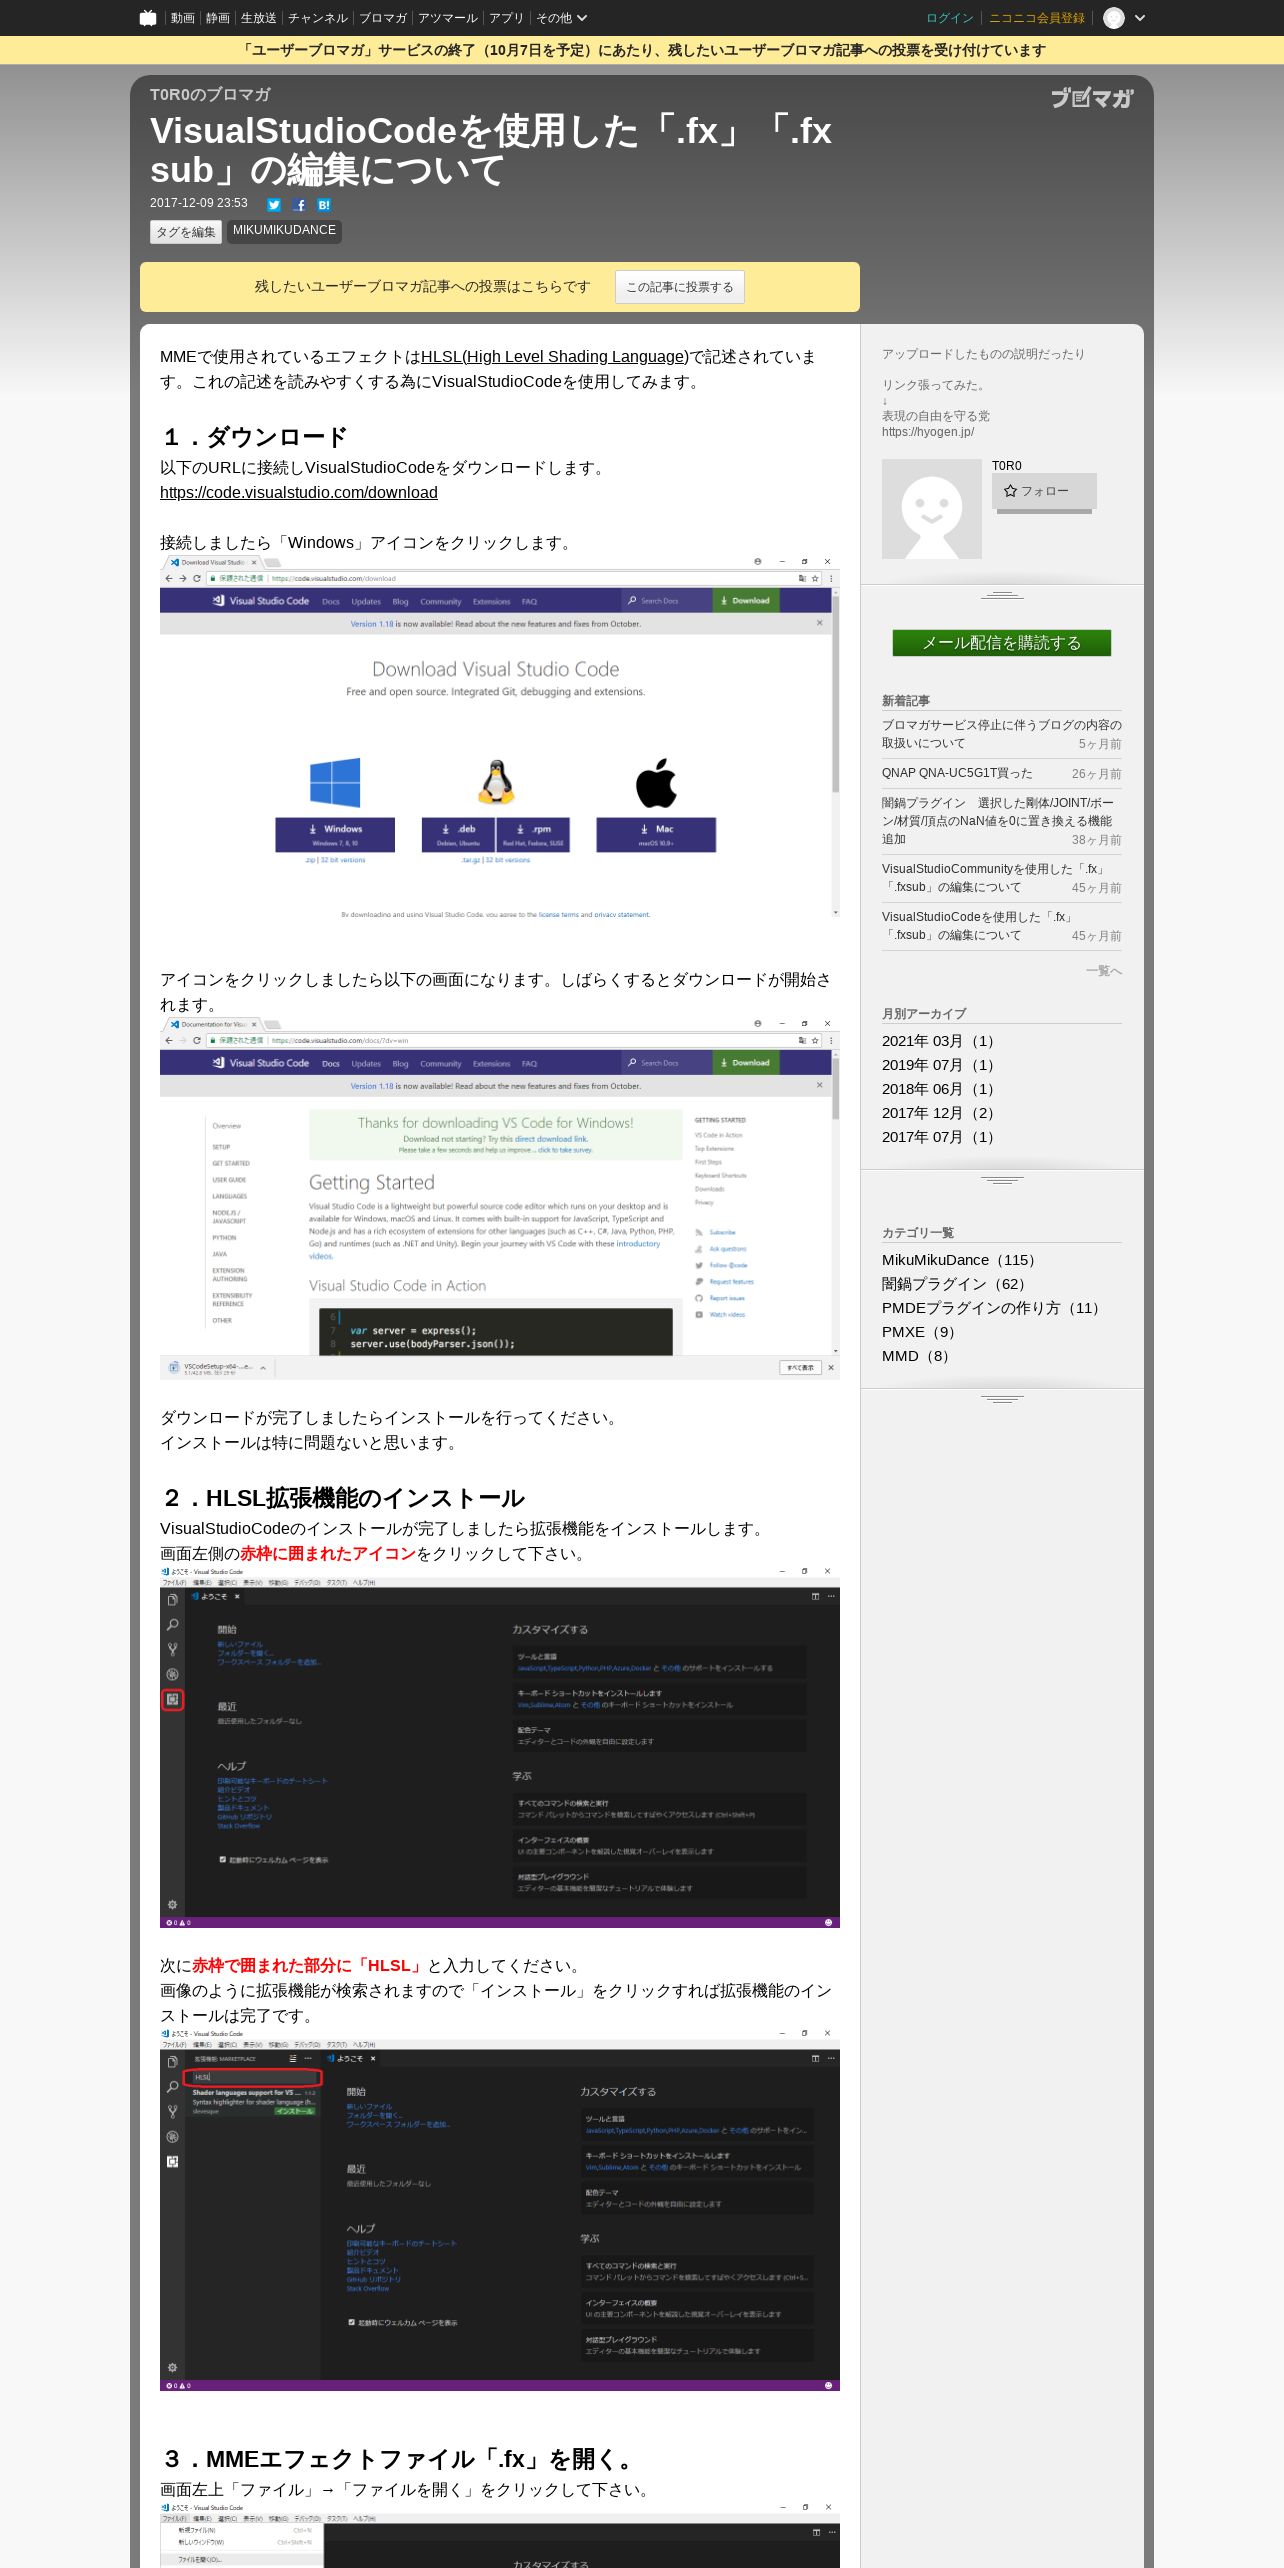Click 一覧へ link under new articles
Viewport: 1284px width, 2568px height.
click(x=1104, y=971)
